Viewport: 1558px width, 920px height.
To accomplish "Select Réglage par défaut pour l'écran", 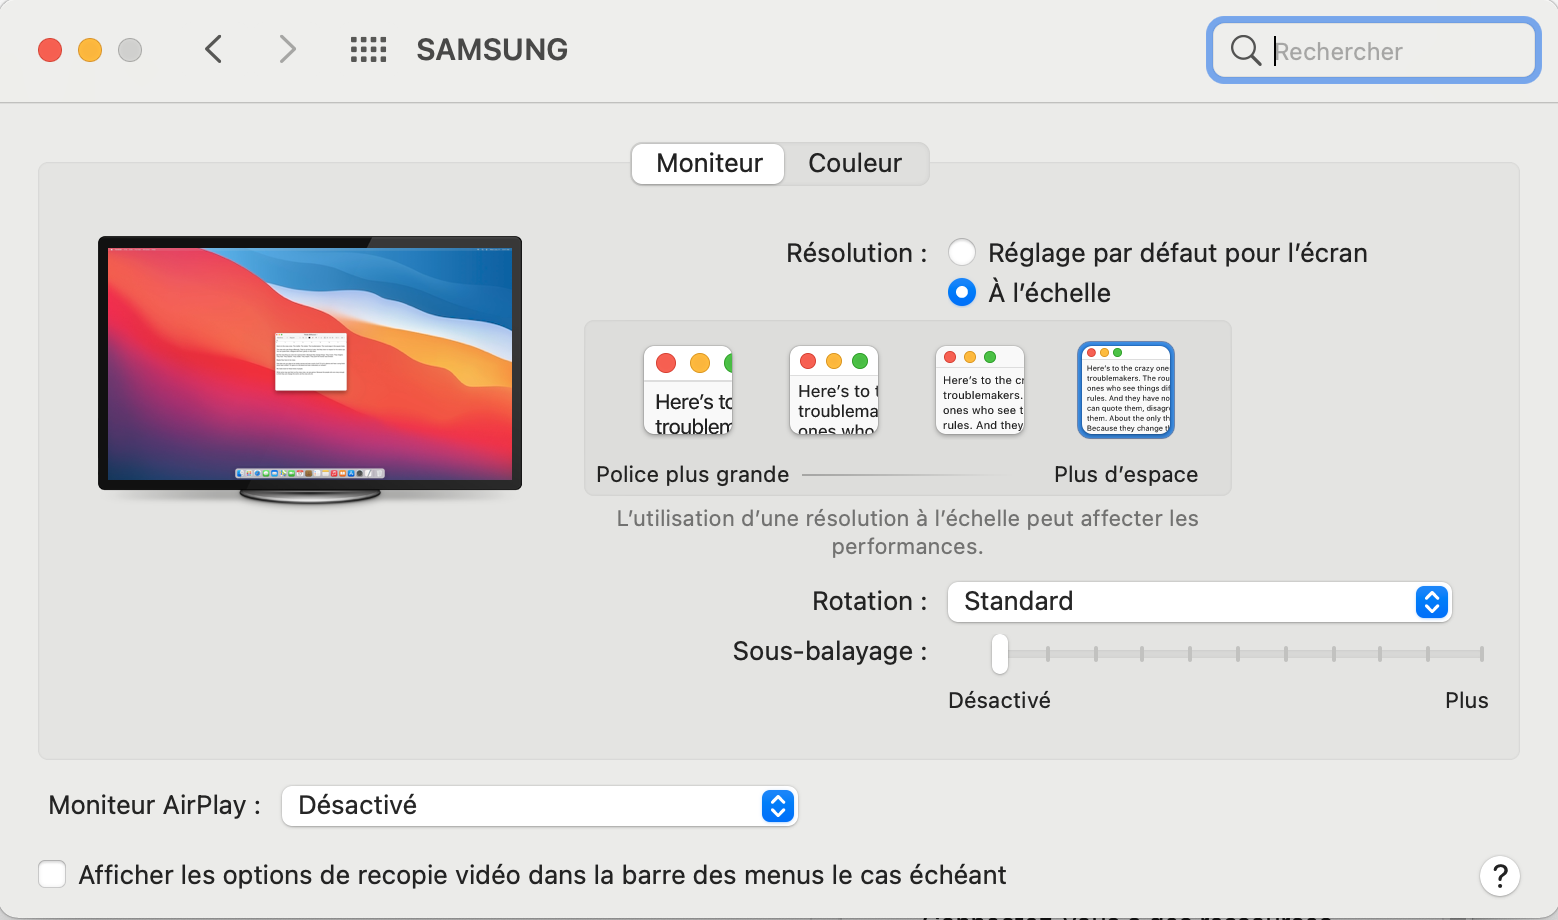I will click(x=962, y=252).
